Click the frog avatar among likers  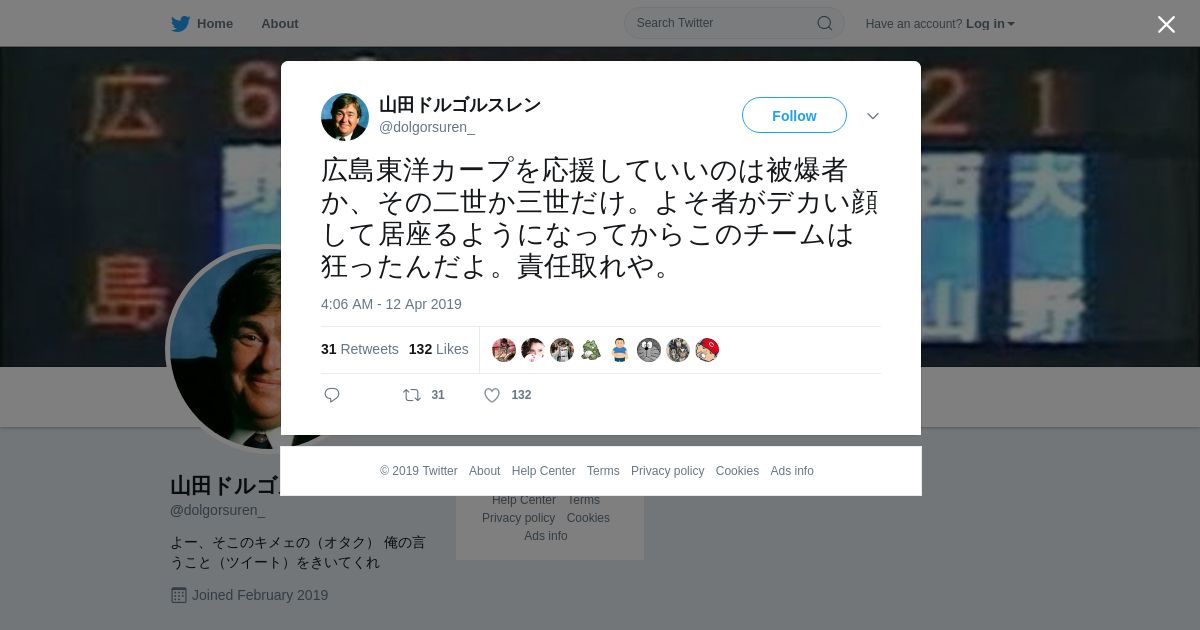click(x=591, y=350)
